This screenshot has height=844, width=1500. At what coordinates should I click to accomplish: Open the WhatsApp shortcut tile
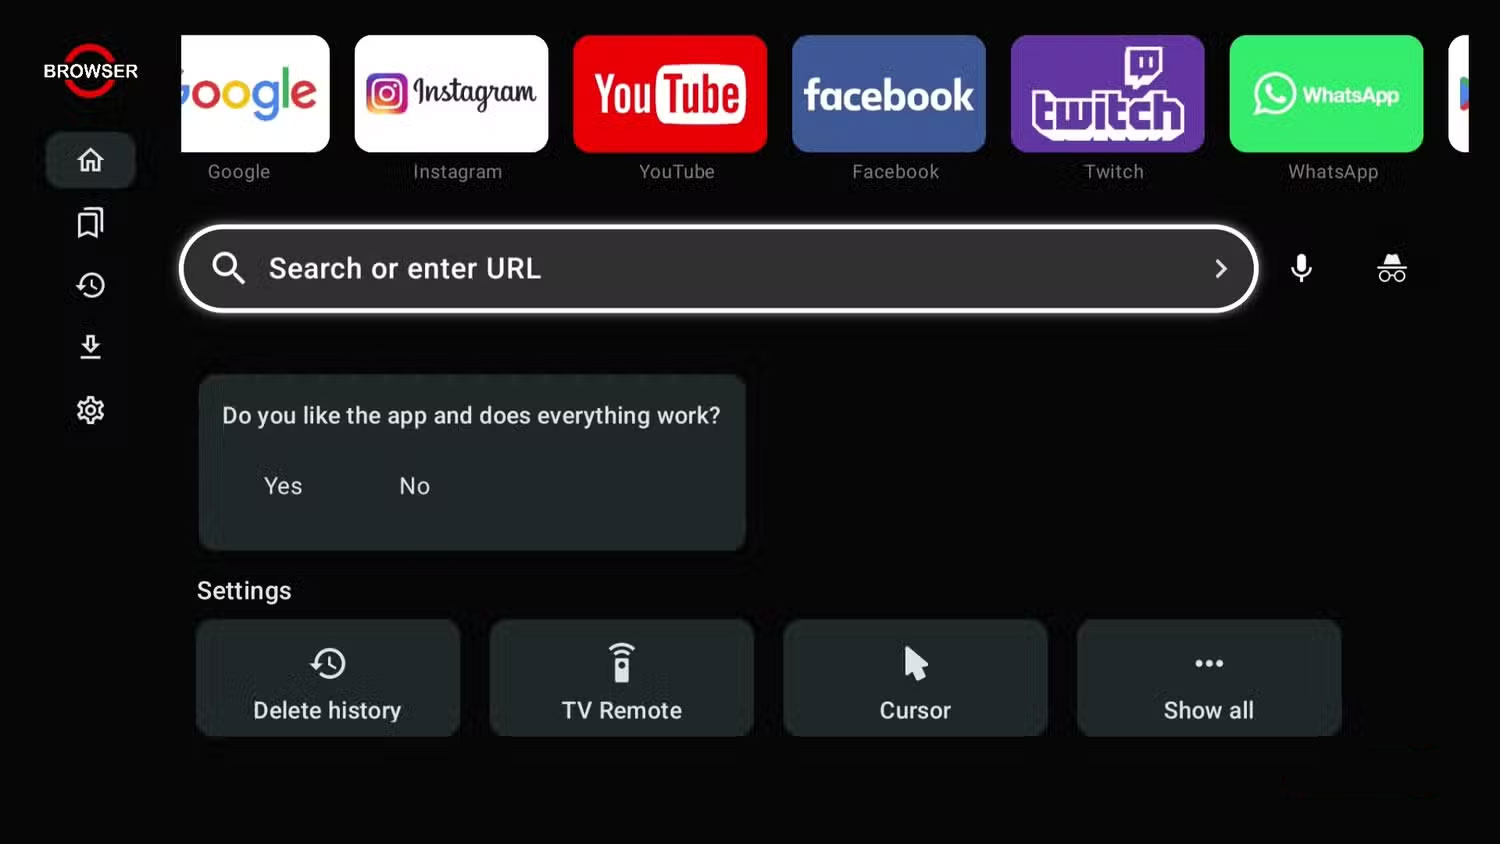[x=1326, y=94]
